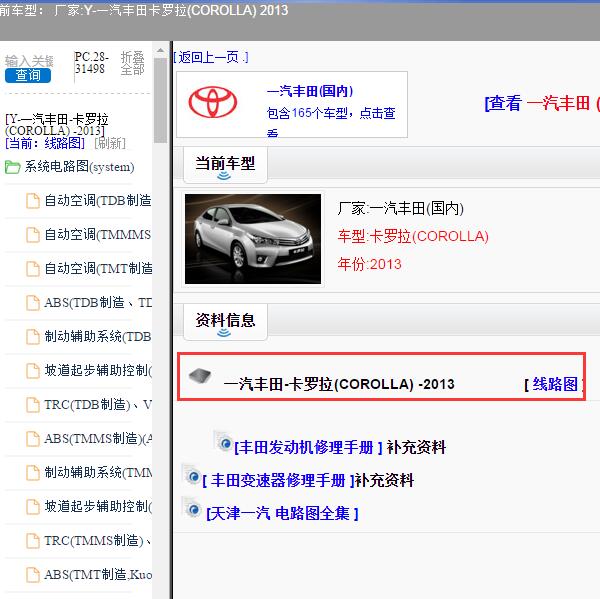Click the disc icon beside 丰田变速器修理手册

pos(191,475)
